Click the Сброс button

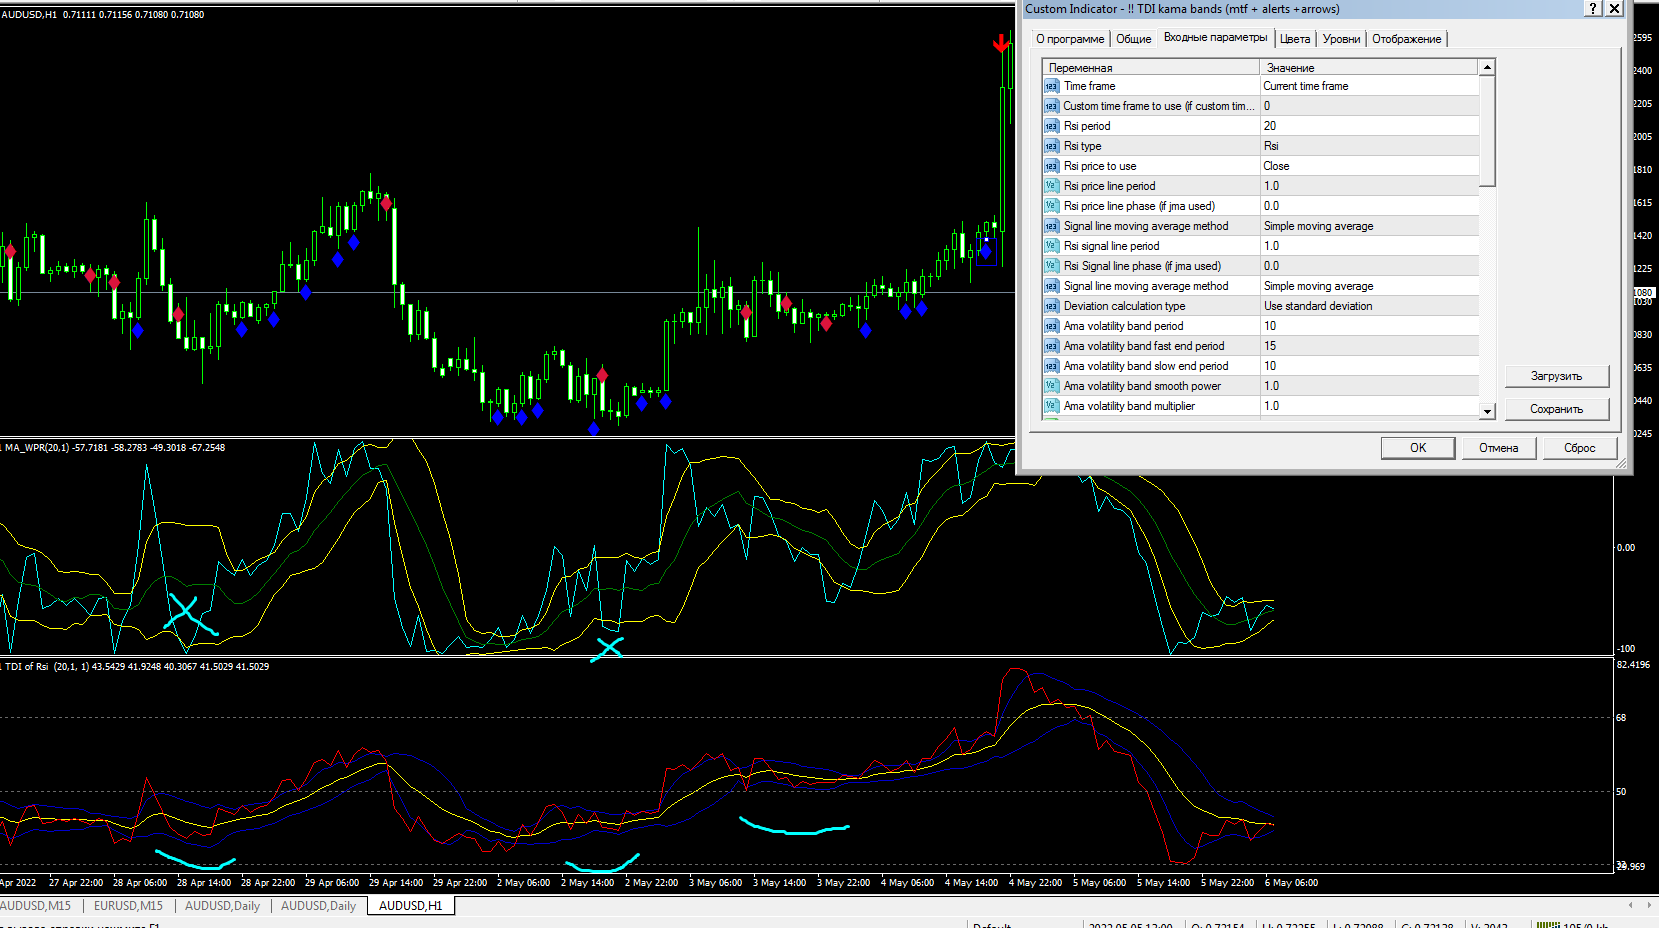pyautogui.click(x=1579, y=448)
